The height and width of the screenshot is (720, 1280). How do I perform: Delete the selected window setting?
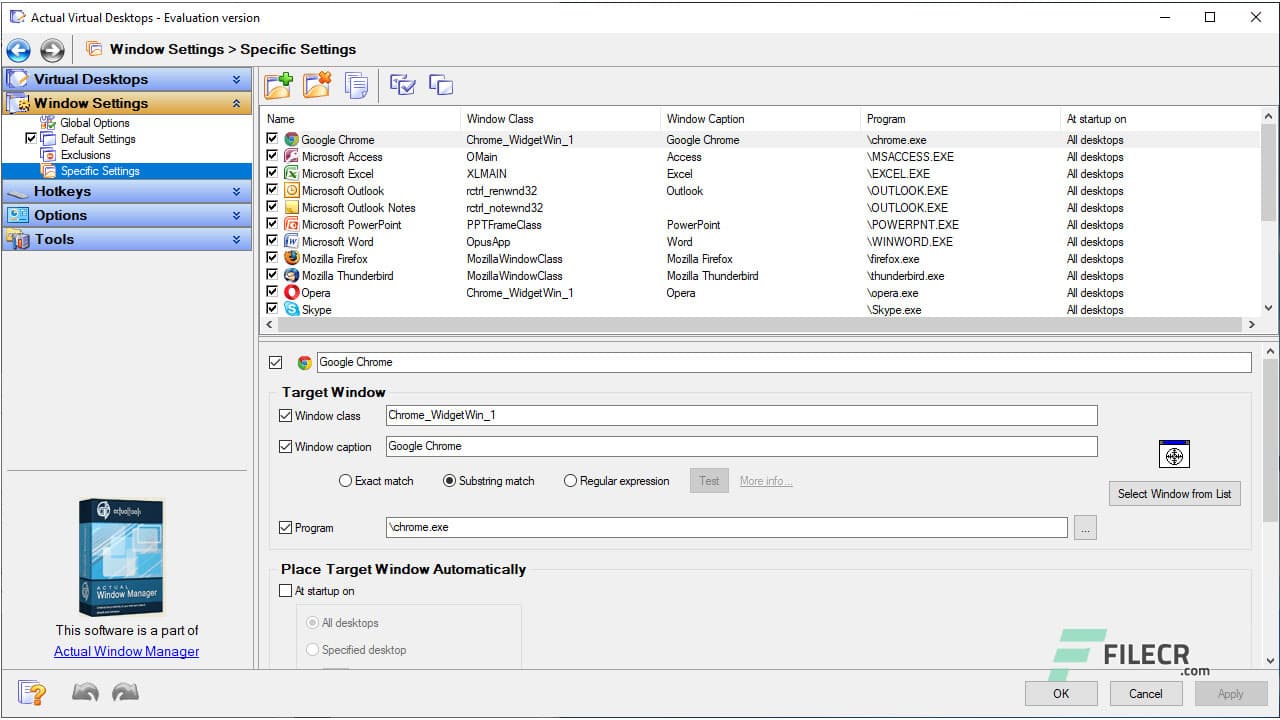pos(317,85)
